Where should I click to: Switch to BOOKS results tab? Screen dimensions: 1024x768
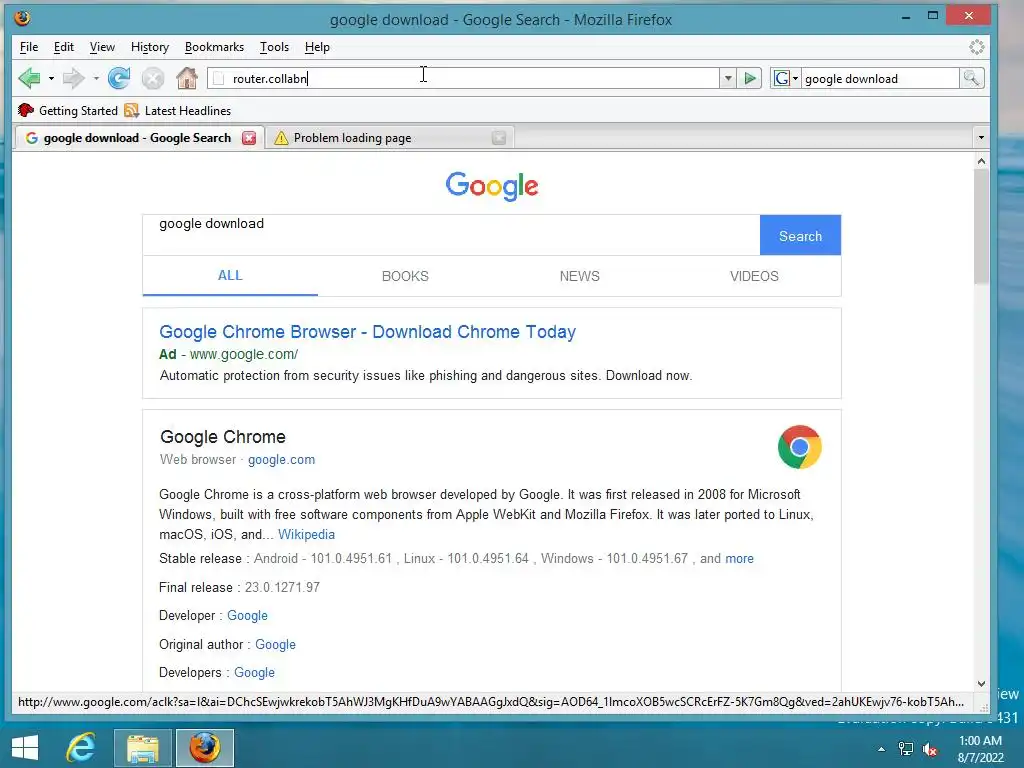[405, 276]
